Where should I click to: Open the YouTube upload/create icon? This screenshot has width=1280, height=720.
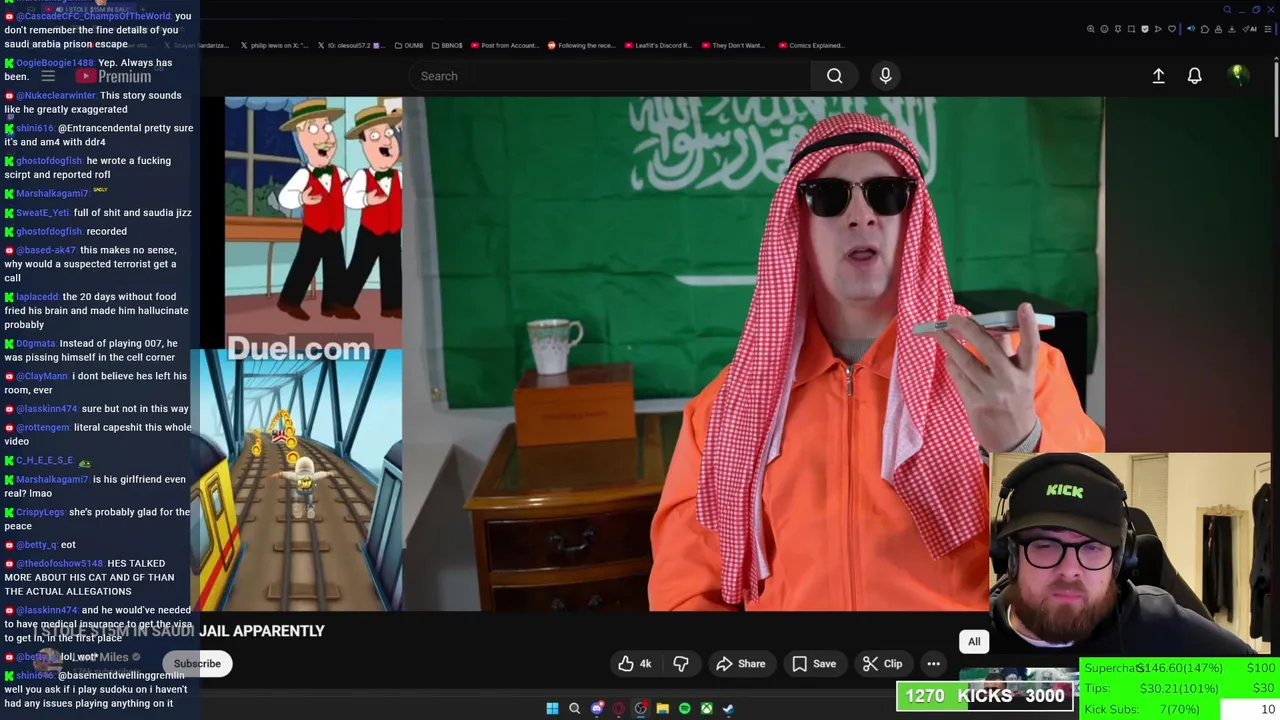coord(1158,76)
